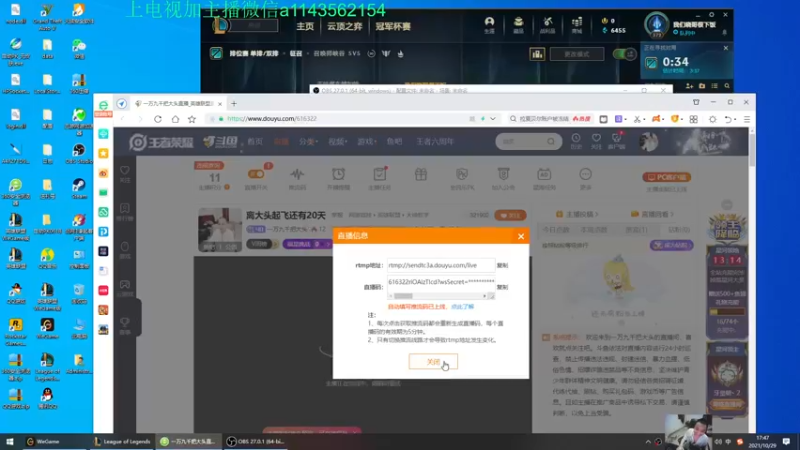Click the Steam desktop icon
Viewport: 800px width, 450px height.
click(79, 188)
